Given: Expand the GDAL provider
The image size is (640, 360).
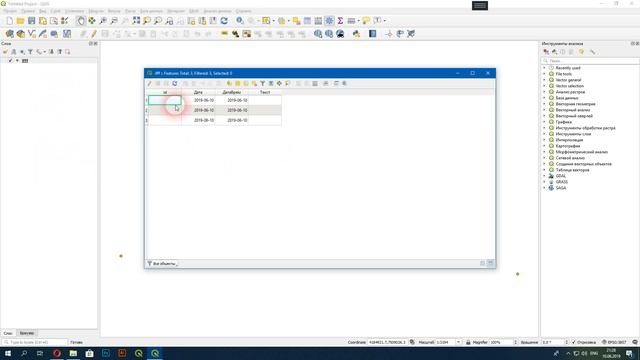Looking at the screenshot, I should tap(544, 176).
